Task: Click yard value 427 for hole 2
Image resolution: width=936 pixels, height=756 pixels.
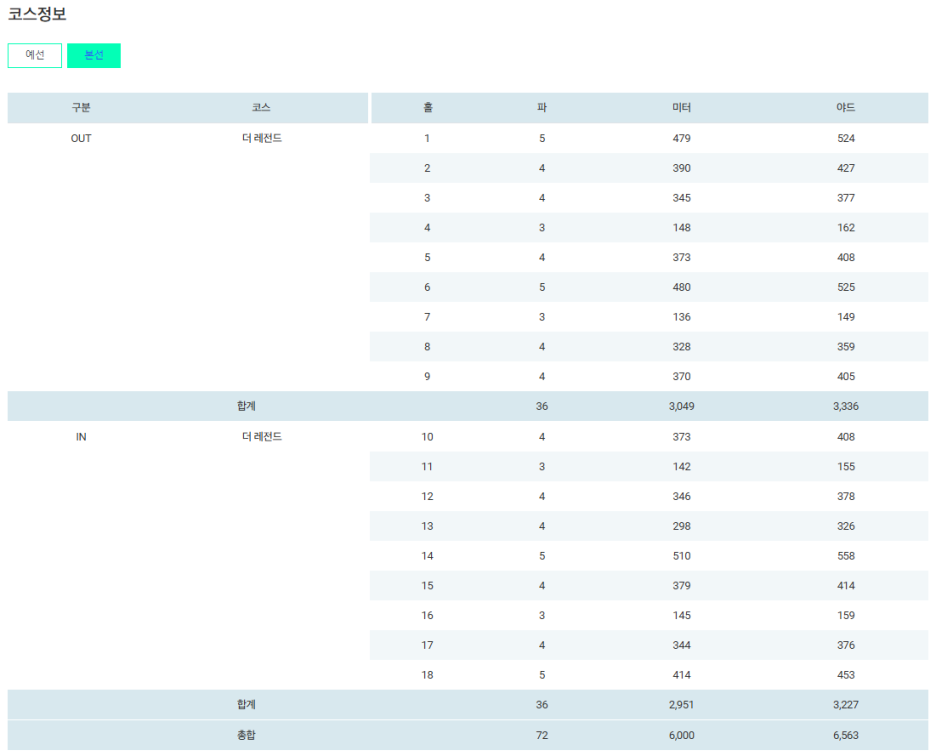Action: (846, 168)
